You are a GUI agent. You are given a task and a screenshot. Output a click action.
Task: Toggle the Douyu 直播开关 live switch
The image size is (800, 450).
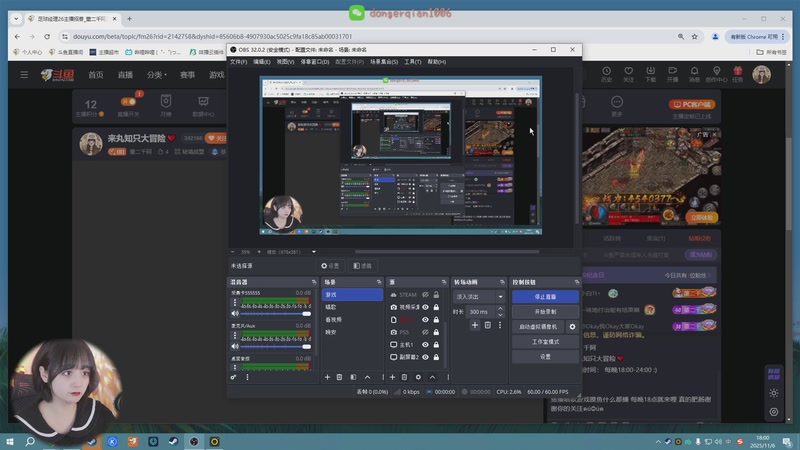(129, 102)
